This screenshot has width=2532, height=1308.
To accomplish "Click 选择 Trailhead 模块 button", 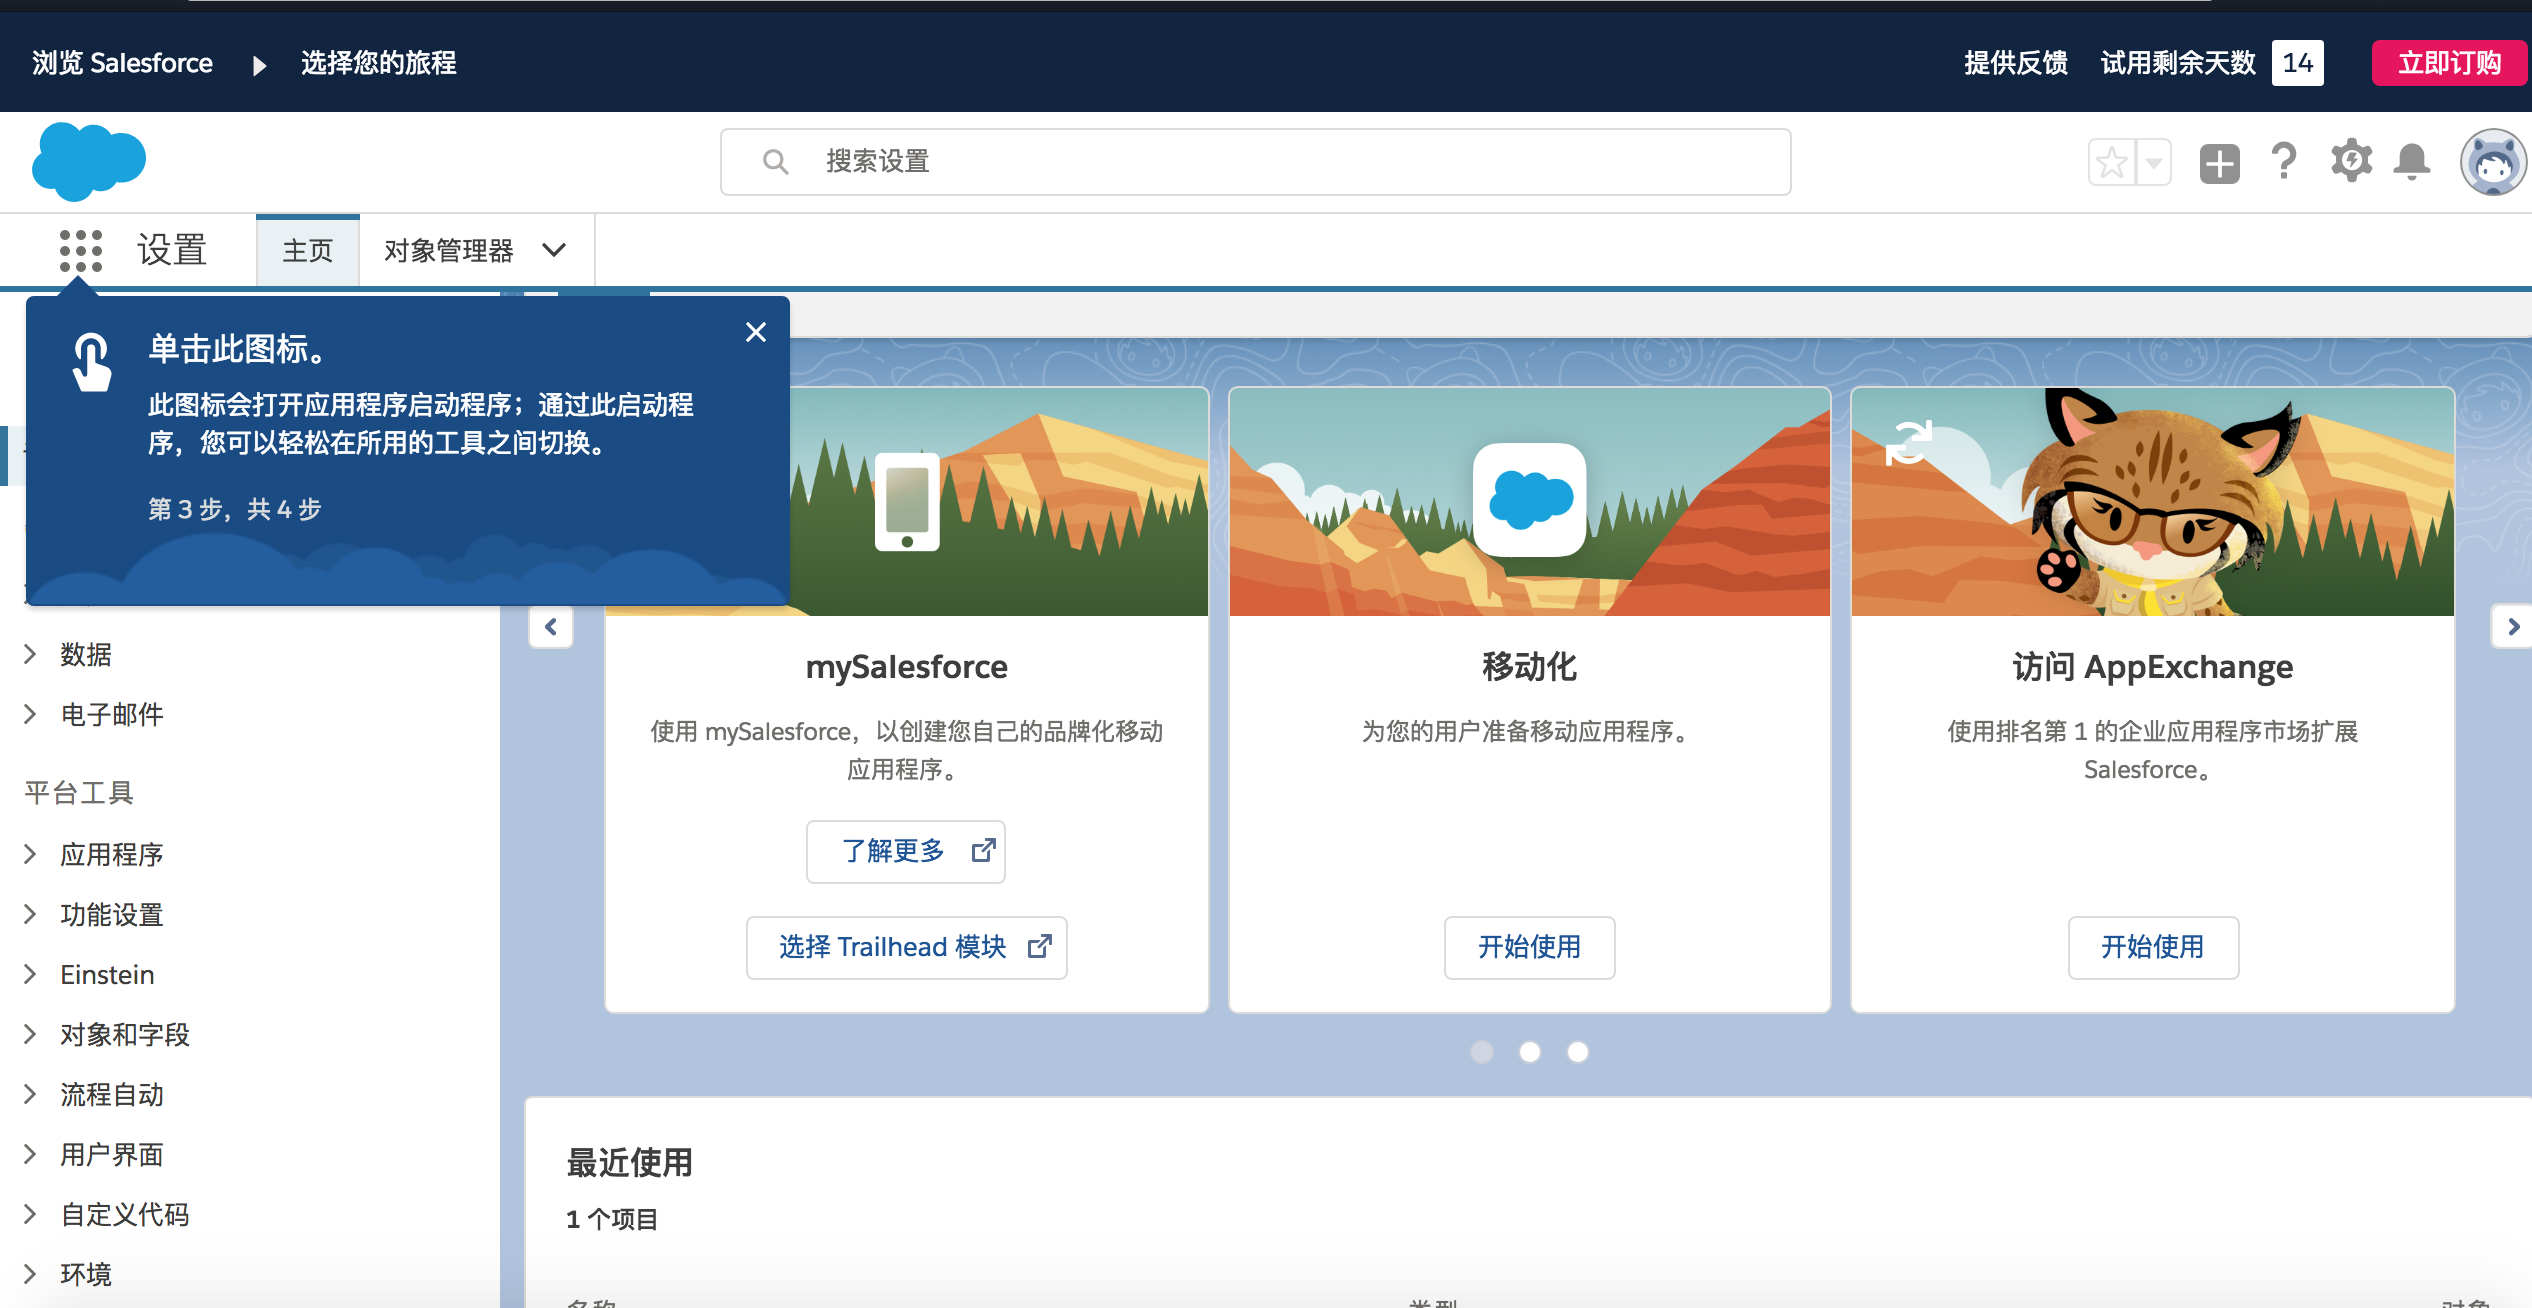I will click(906, 947).
